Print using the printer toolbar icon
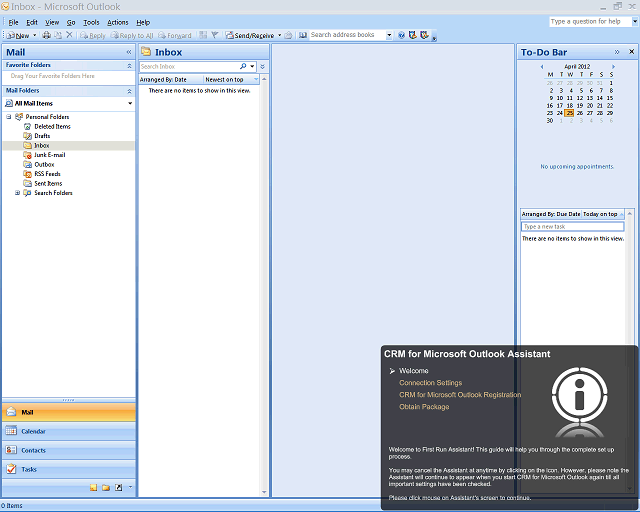The image size is (640, 512). pyautogui.click(x=47, y=35)
